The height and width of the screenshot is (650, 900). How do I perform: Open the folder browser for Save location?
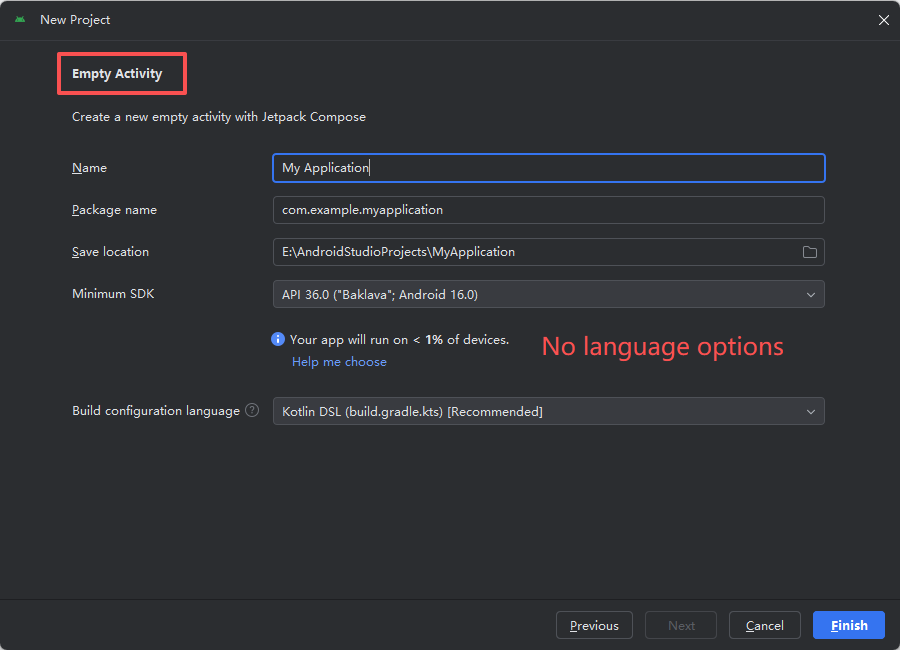click(x=810, y=251)
